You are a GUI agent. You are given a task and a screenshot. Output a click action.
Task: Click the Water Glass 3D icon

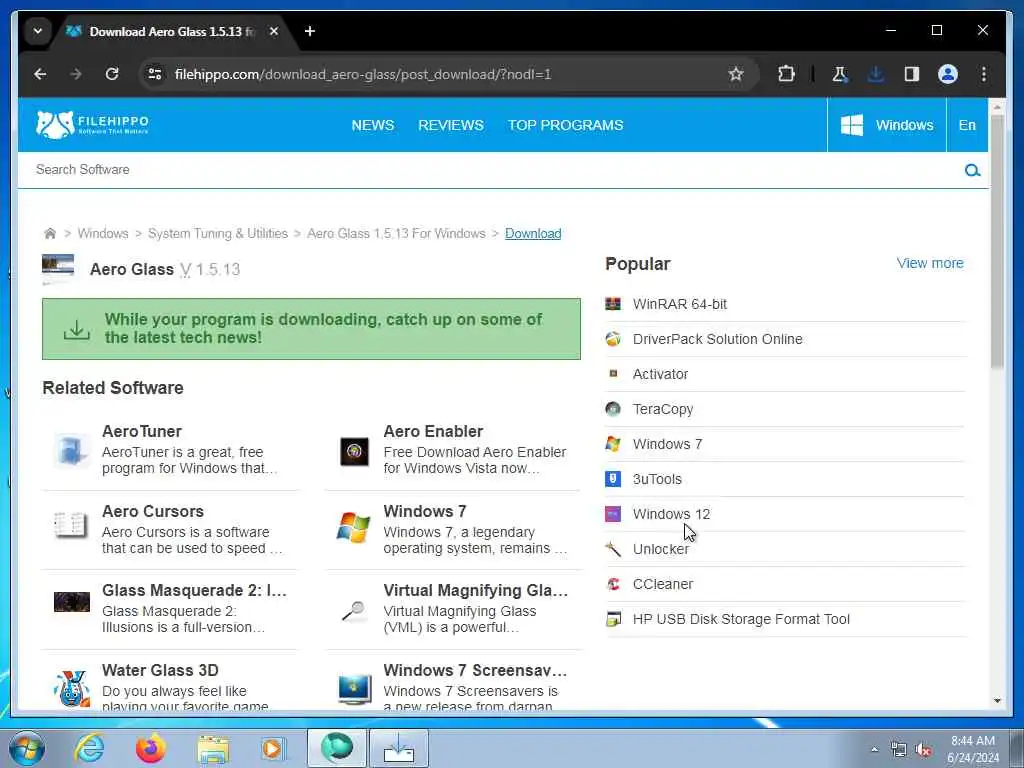pos(71,688)
